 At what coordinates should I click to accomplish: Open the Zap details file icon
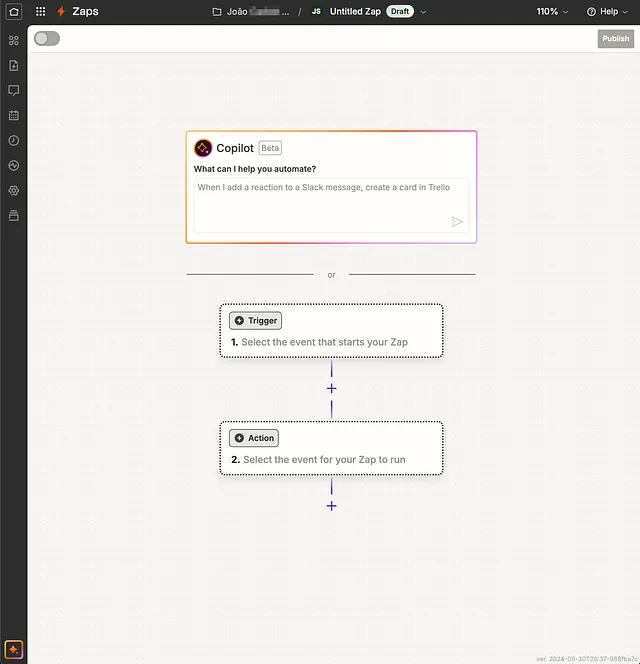coord(14,65)
